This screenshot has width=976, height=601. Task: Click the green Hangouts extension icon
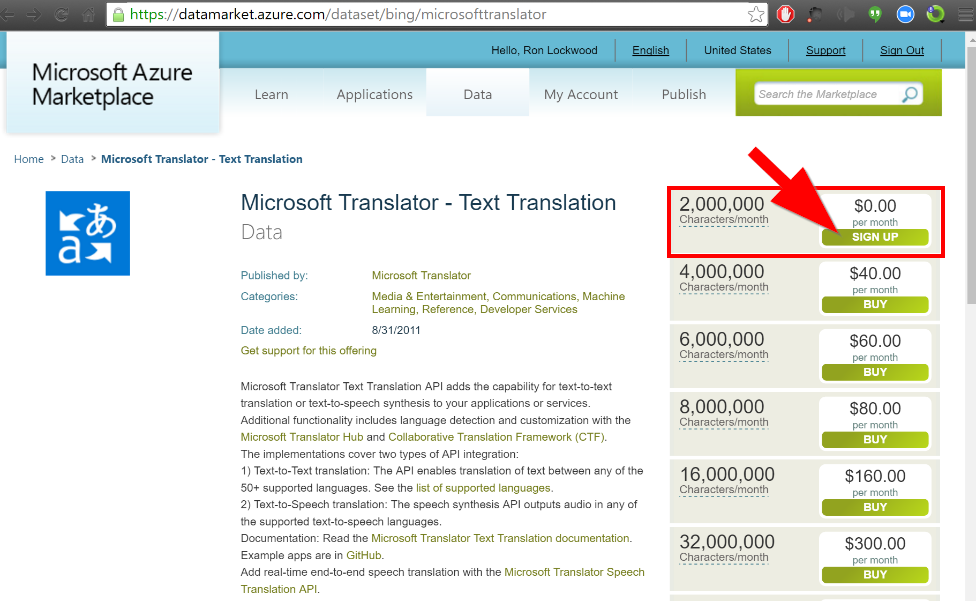[875, 15]
